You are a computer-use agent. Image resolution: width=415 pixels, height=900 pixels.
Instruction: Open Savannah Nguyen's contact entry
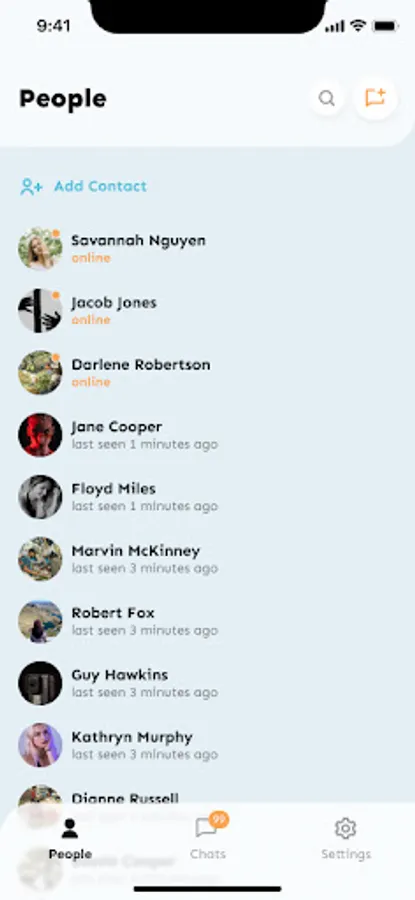coord(207,249)
